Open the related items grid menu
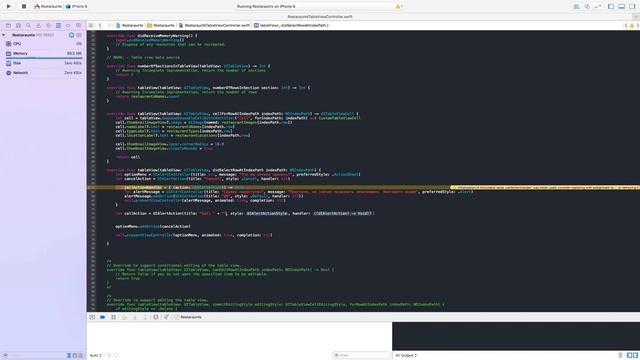 click(91, 25)
